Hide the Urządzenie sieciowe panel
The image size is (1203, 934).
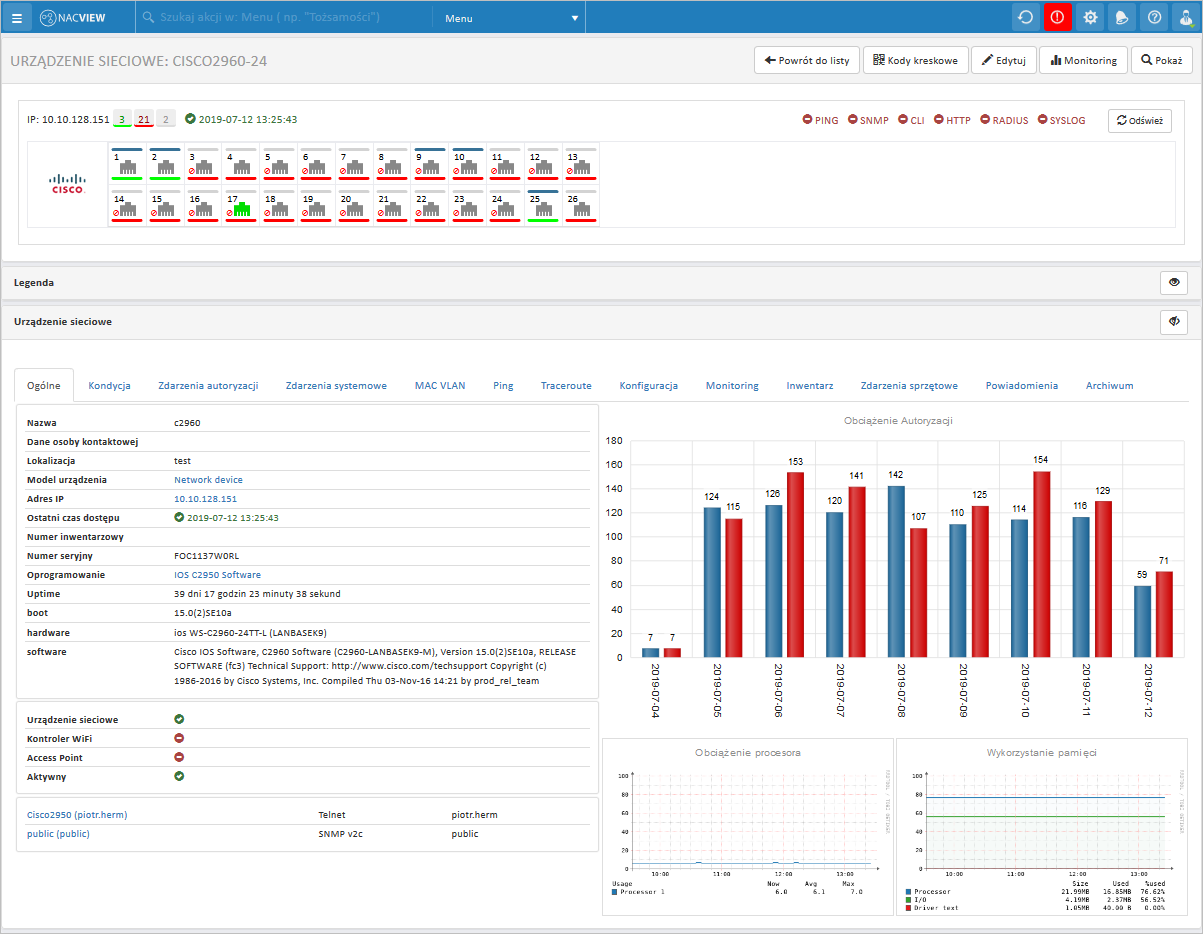1173,322
